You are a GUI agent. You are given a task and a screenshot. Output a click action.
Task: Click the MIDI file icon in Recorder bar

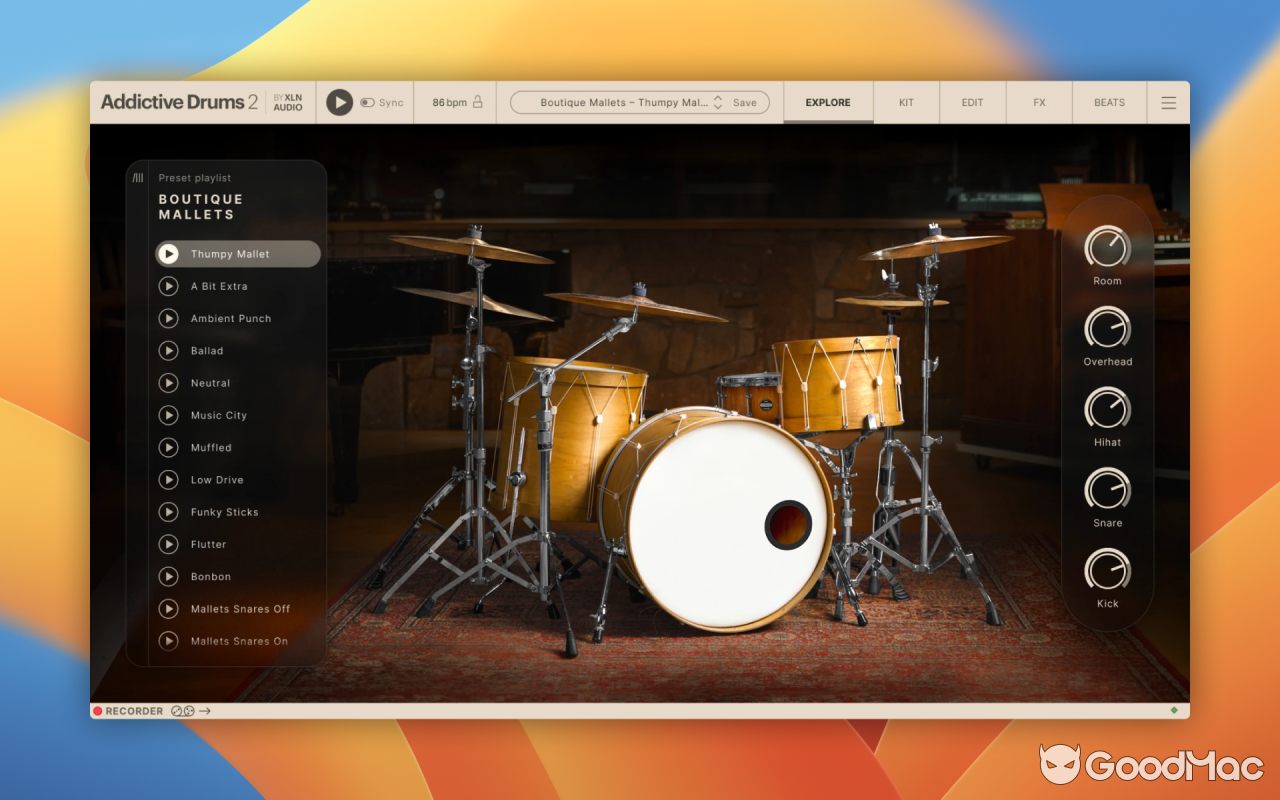point(189,710)
